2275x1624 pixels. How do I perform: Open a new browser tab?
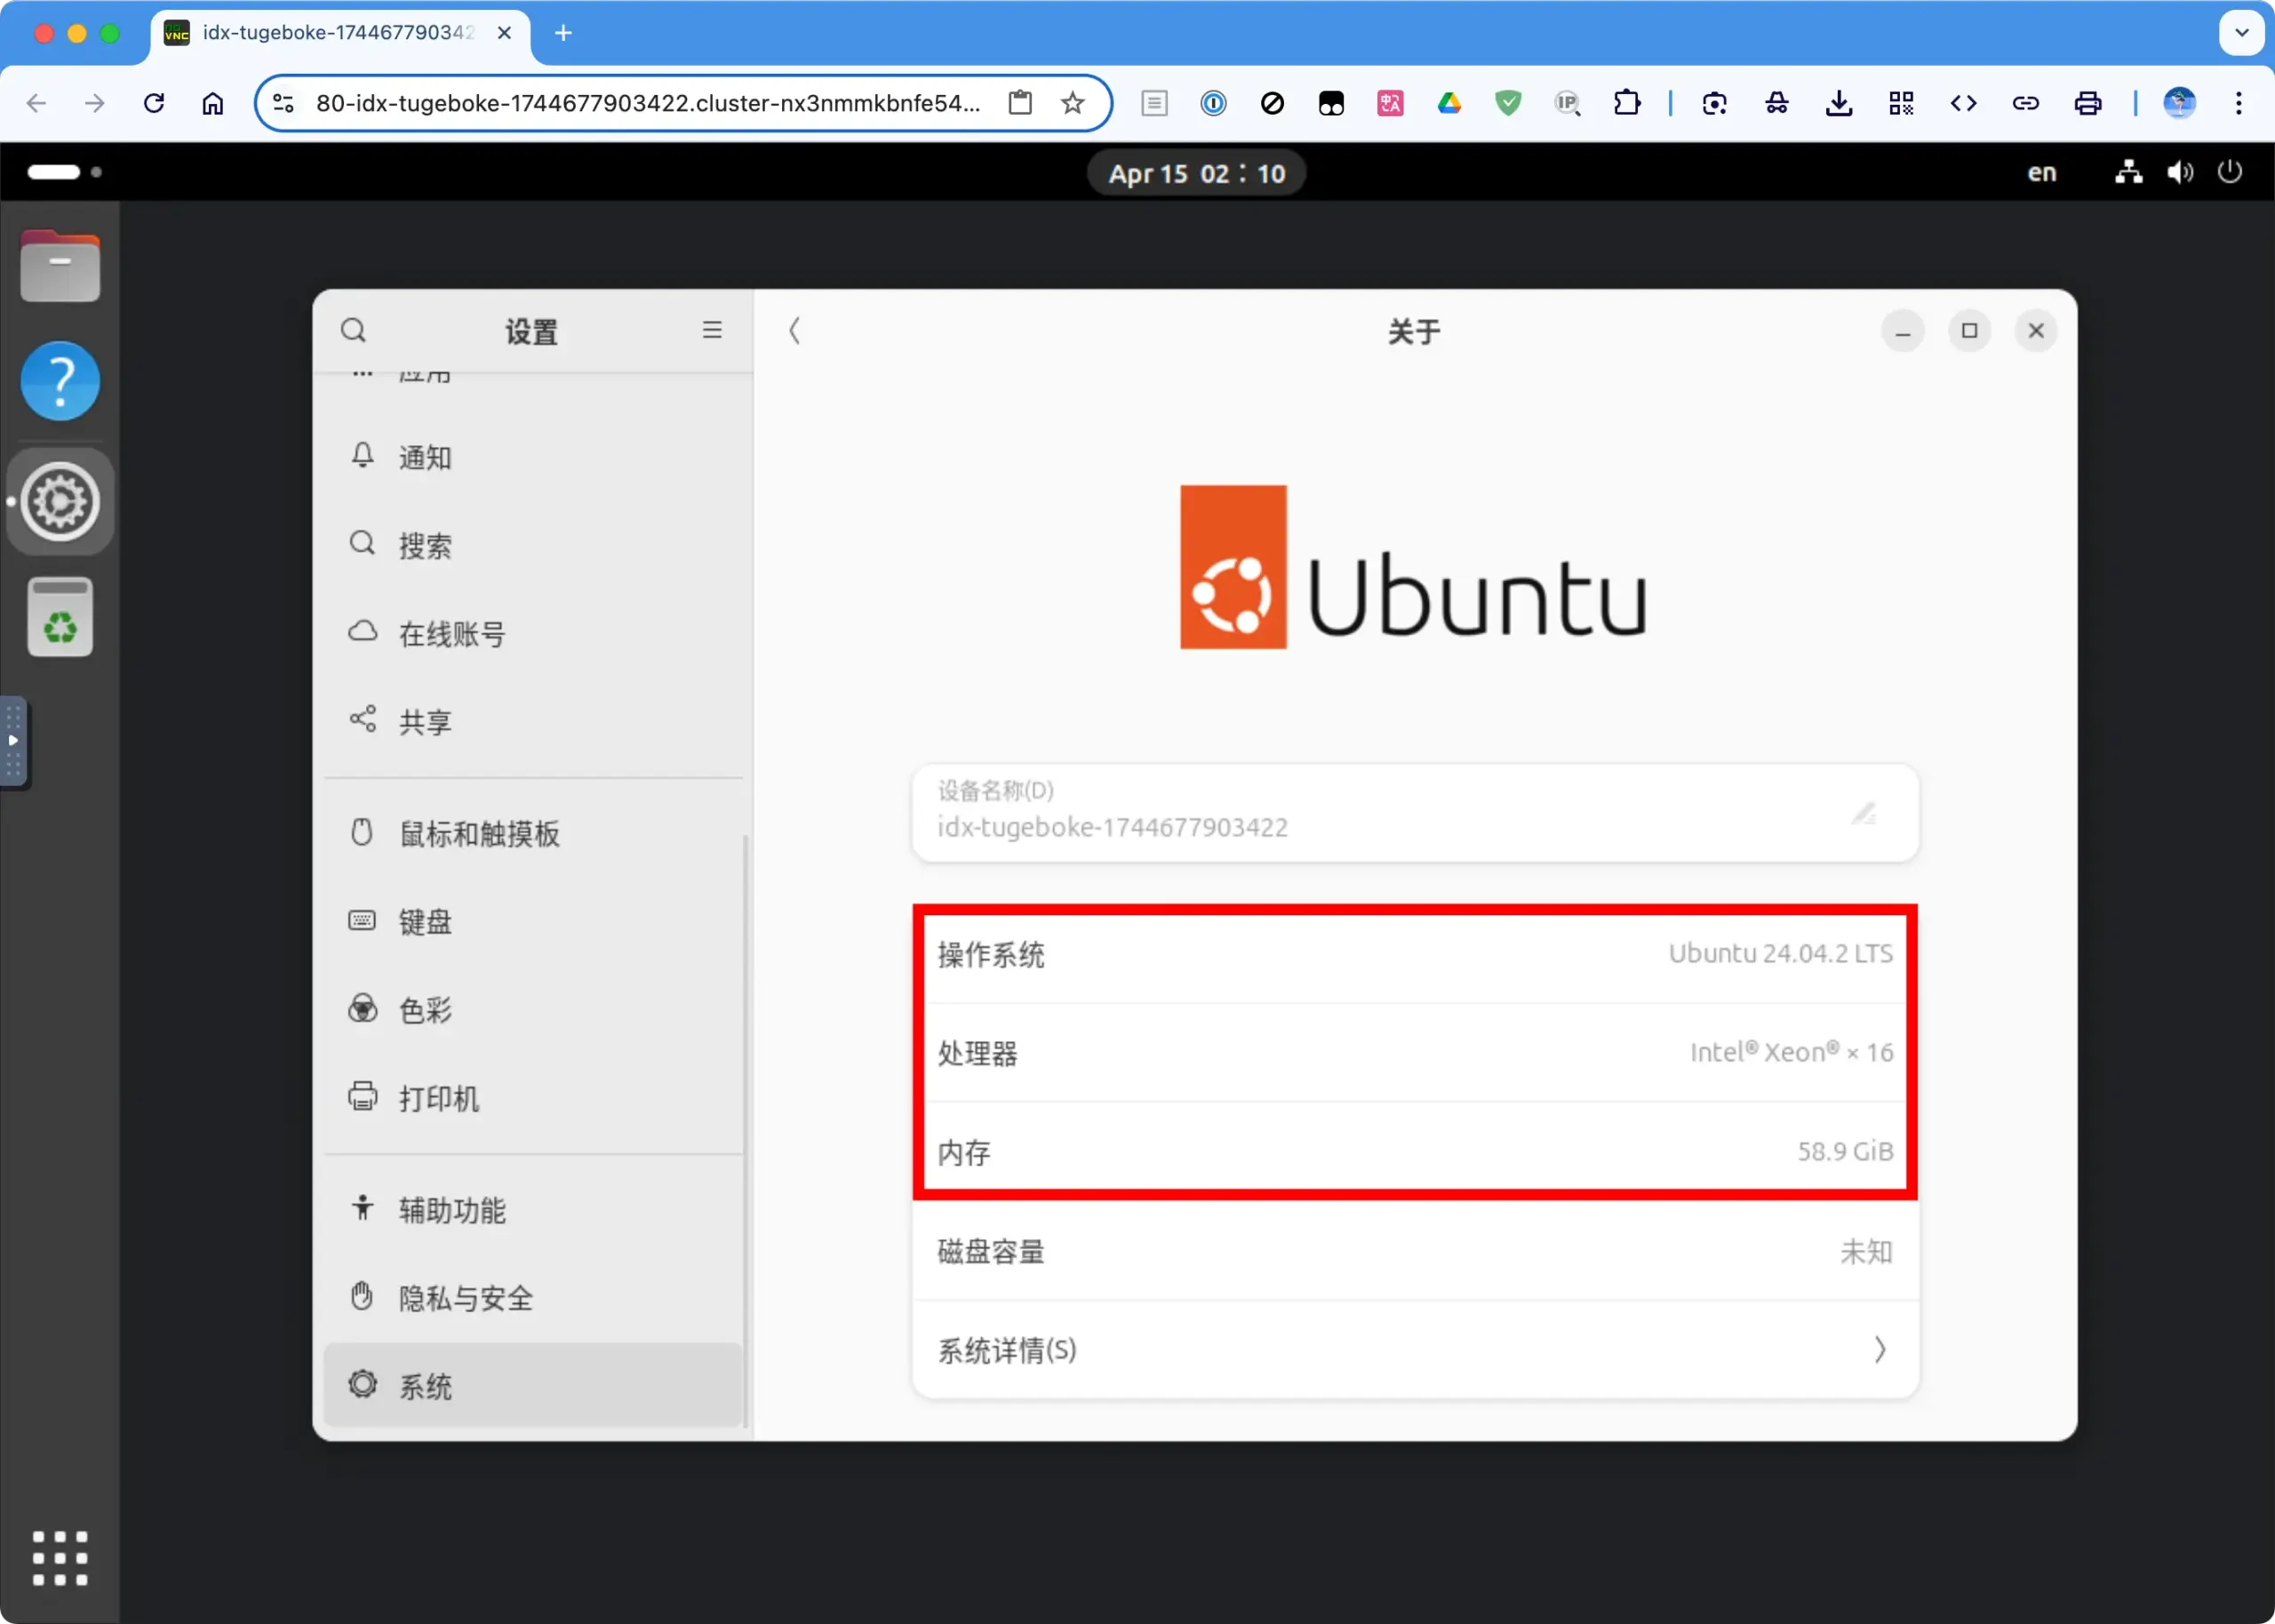click(x=563, y=33)
